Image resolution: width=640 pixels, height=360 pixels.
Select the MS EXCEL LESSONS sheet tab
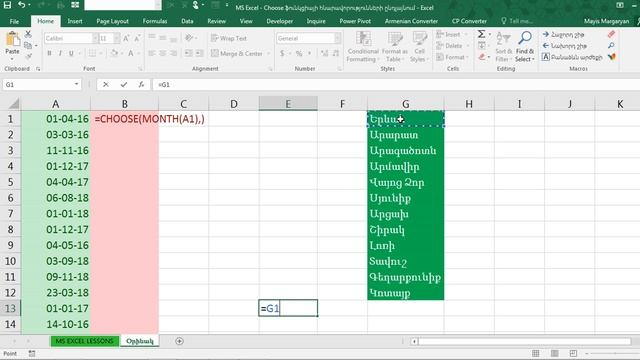84,341
